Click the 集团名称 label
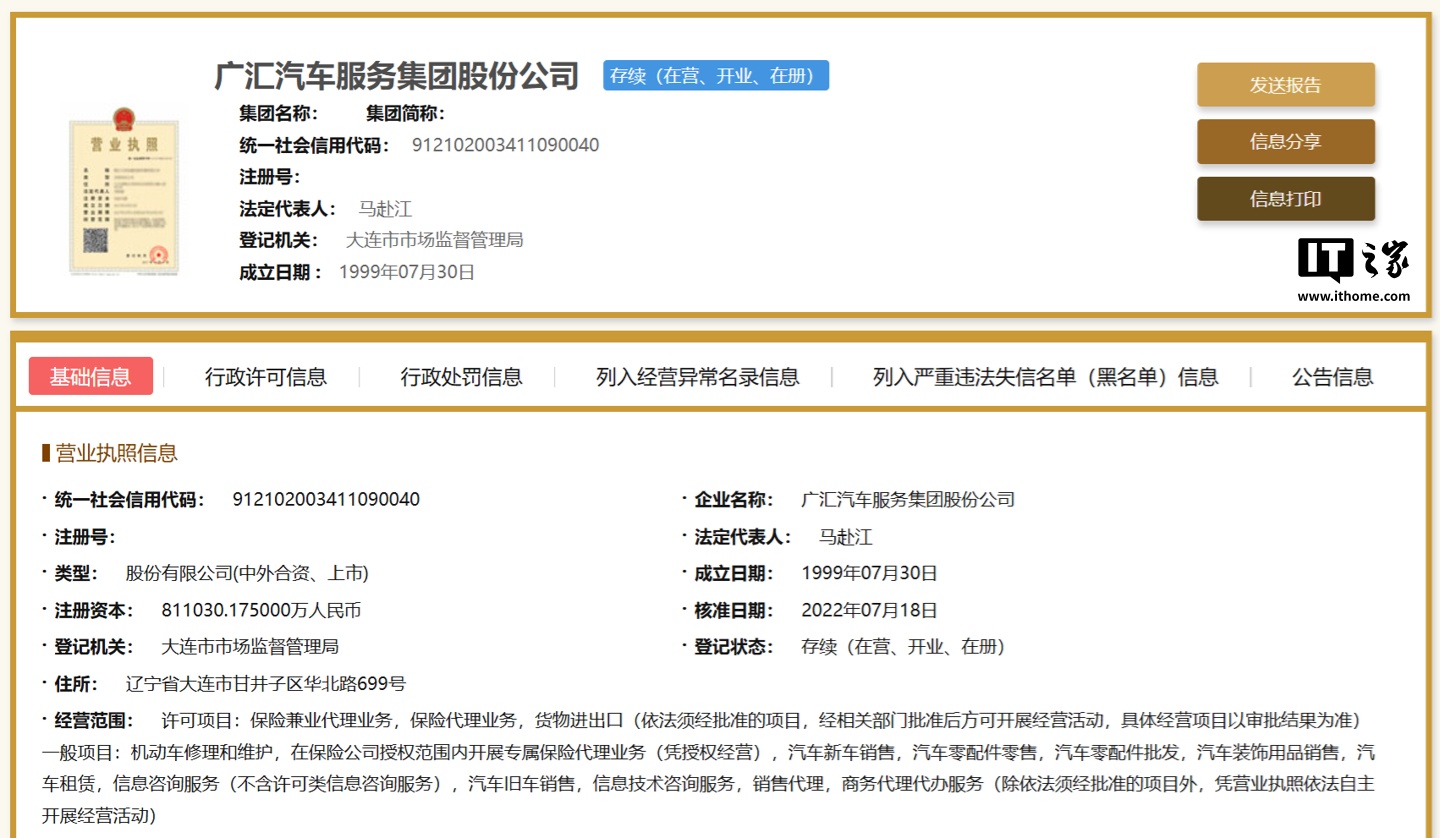Screen dimensions: 1440x838 (x=279, y=113)
